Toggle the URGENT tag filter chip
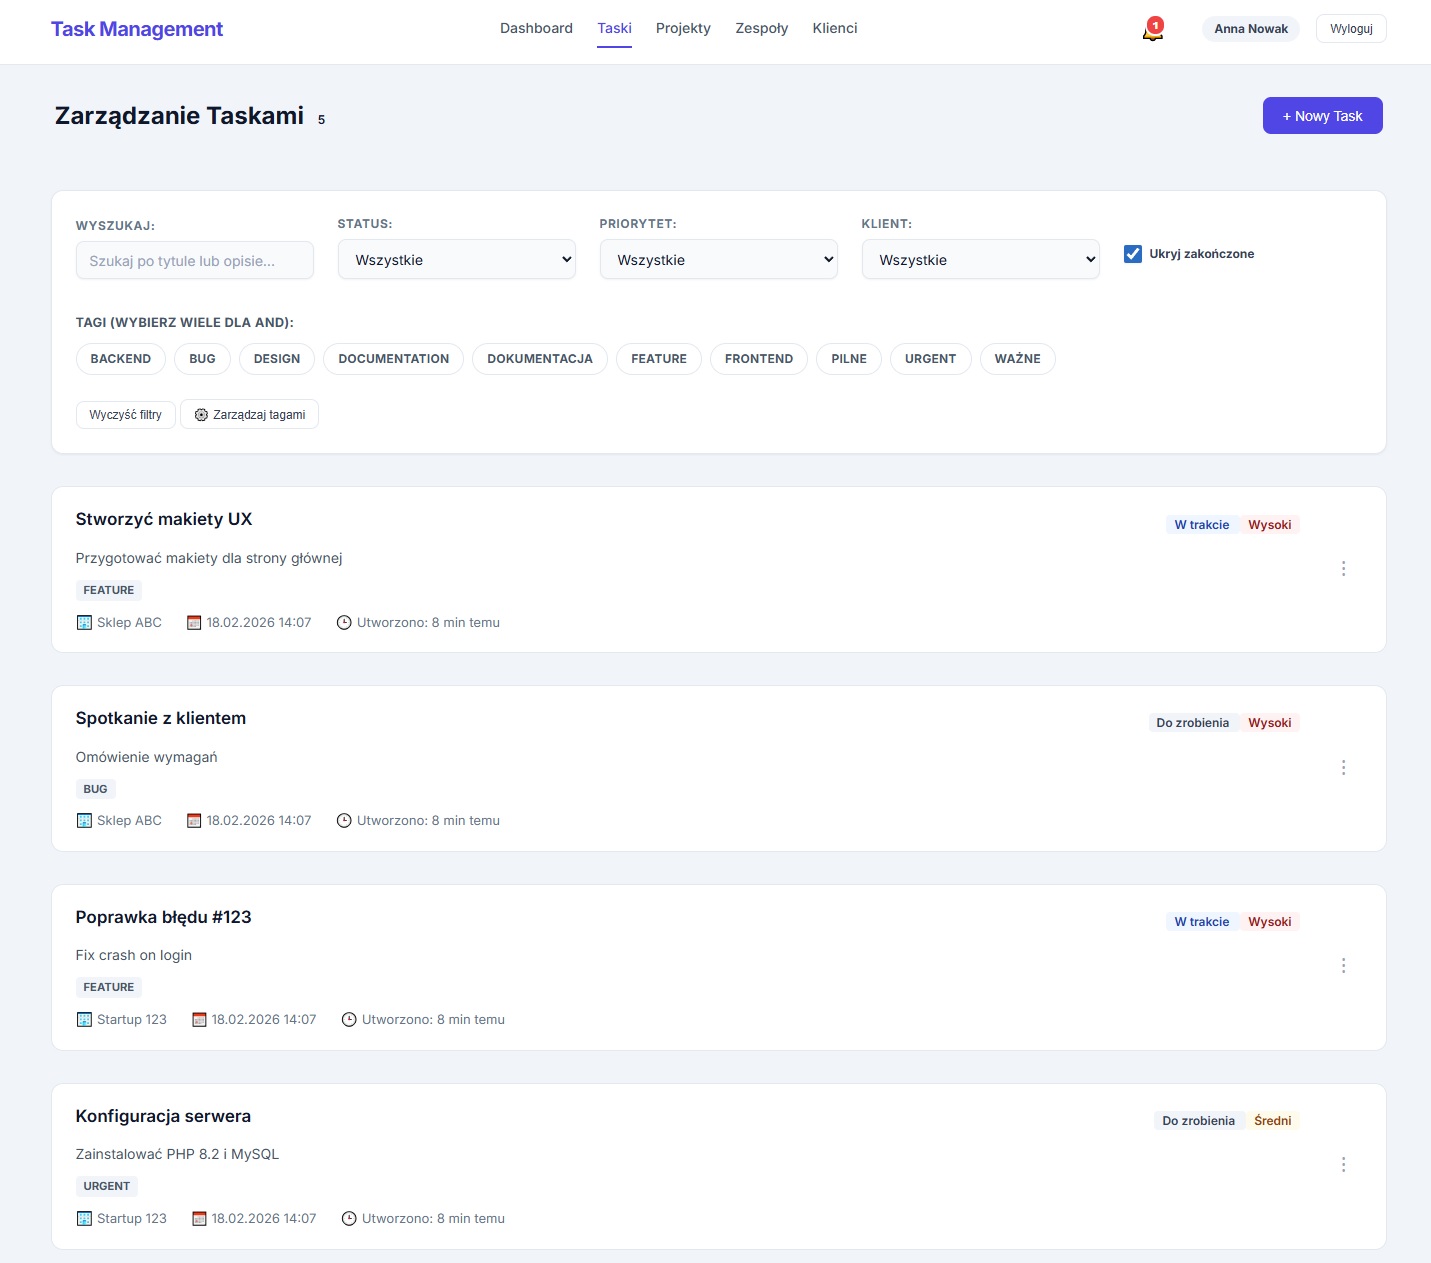The image size is (1431, 1263). coord(930,359)
